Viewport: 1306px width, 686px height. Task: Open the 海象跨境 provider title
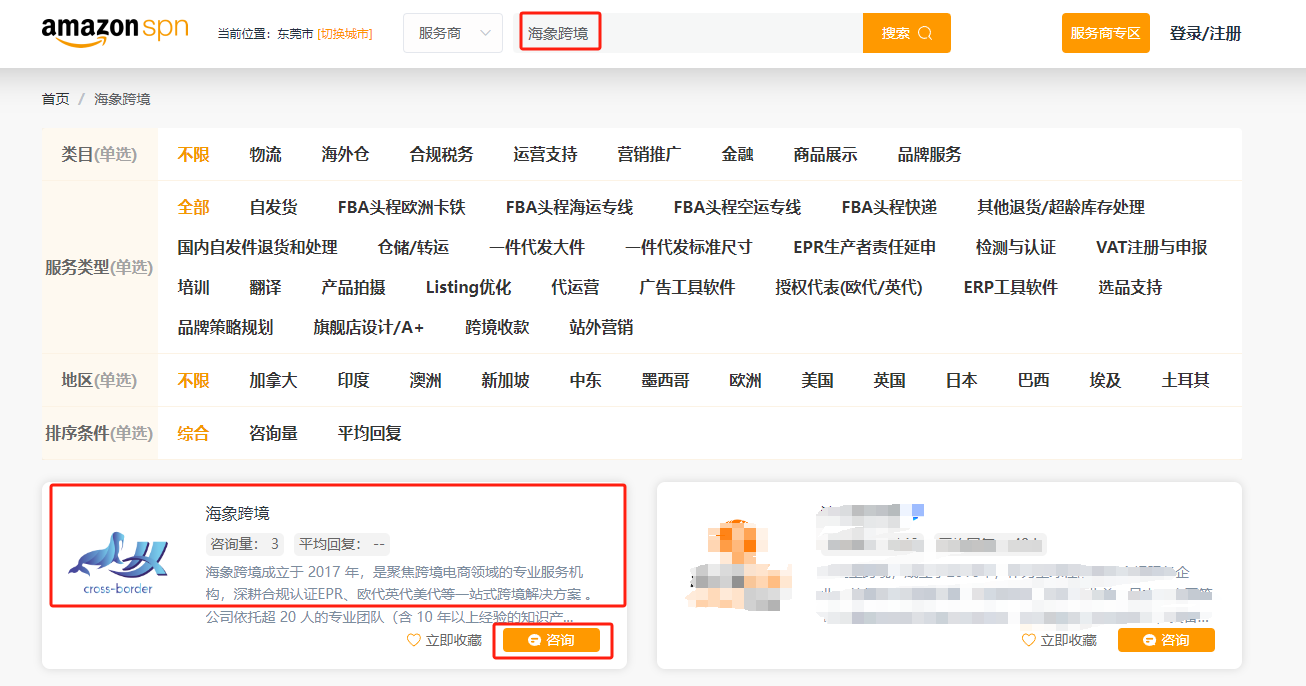tap(238, 513)
